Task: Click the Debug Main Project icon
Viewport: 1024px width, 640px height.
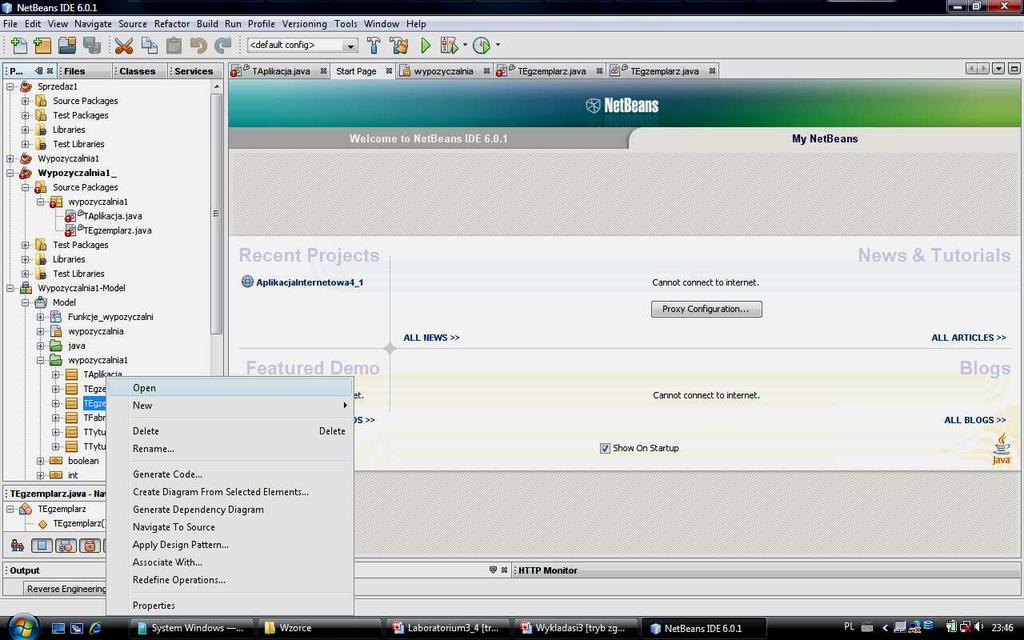Action: pos(449,45)
